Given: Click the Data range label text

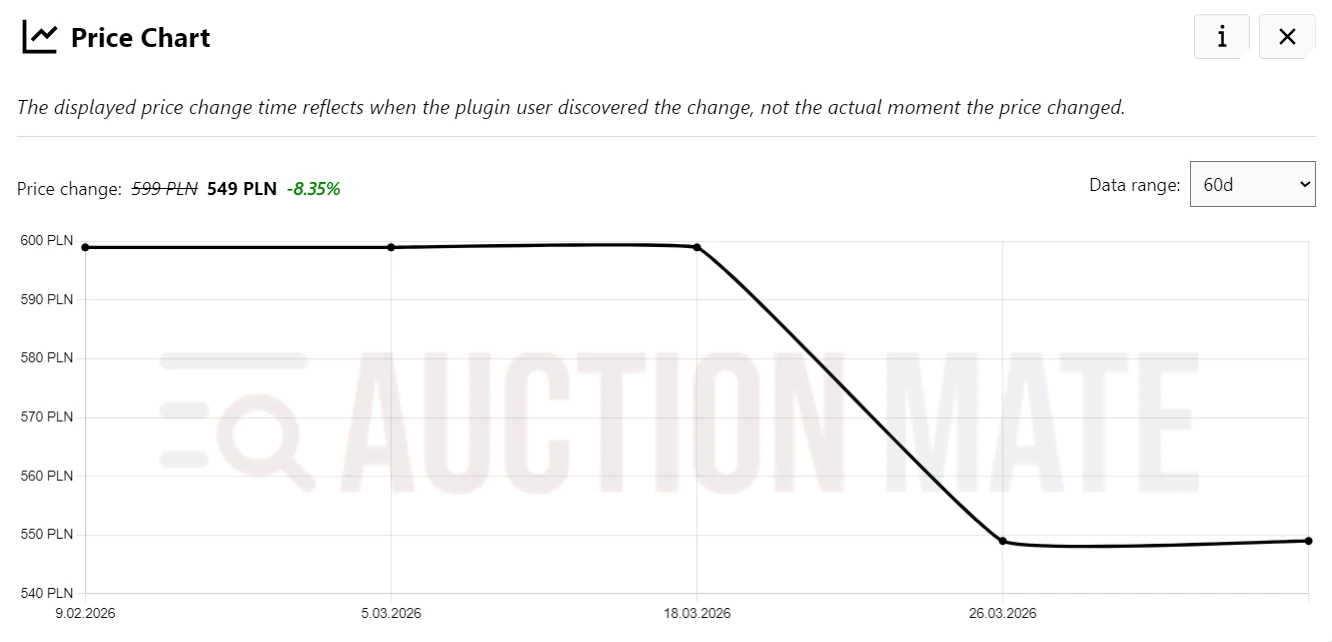Looking at the screenshot, I should 1134,185.
